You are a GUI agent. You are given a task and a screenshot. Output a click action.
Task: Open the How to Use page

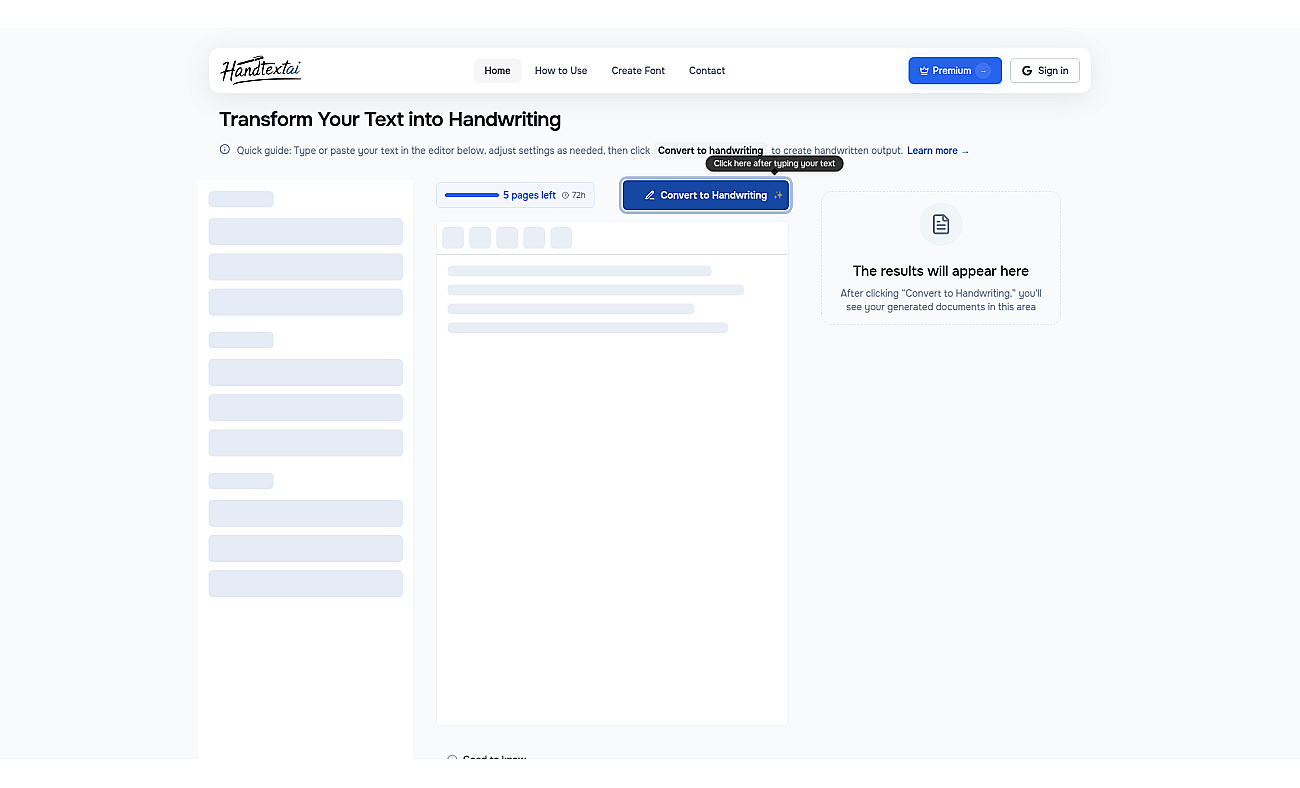coord(561,70)
